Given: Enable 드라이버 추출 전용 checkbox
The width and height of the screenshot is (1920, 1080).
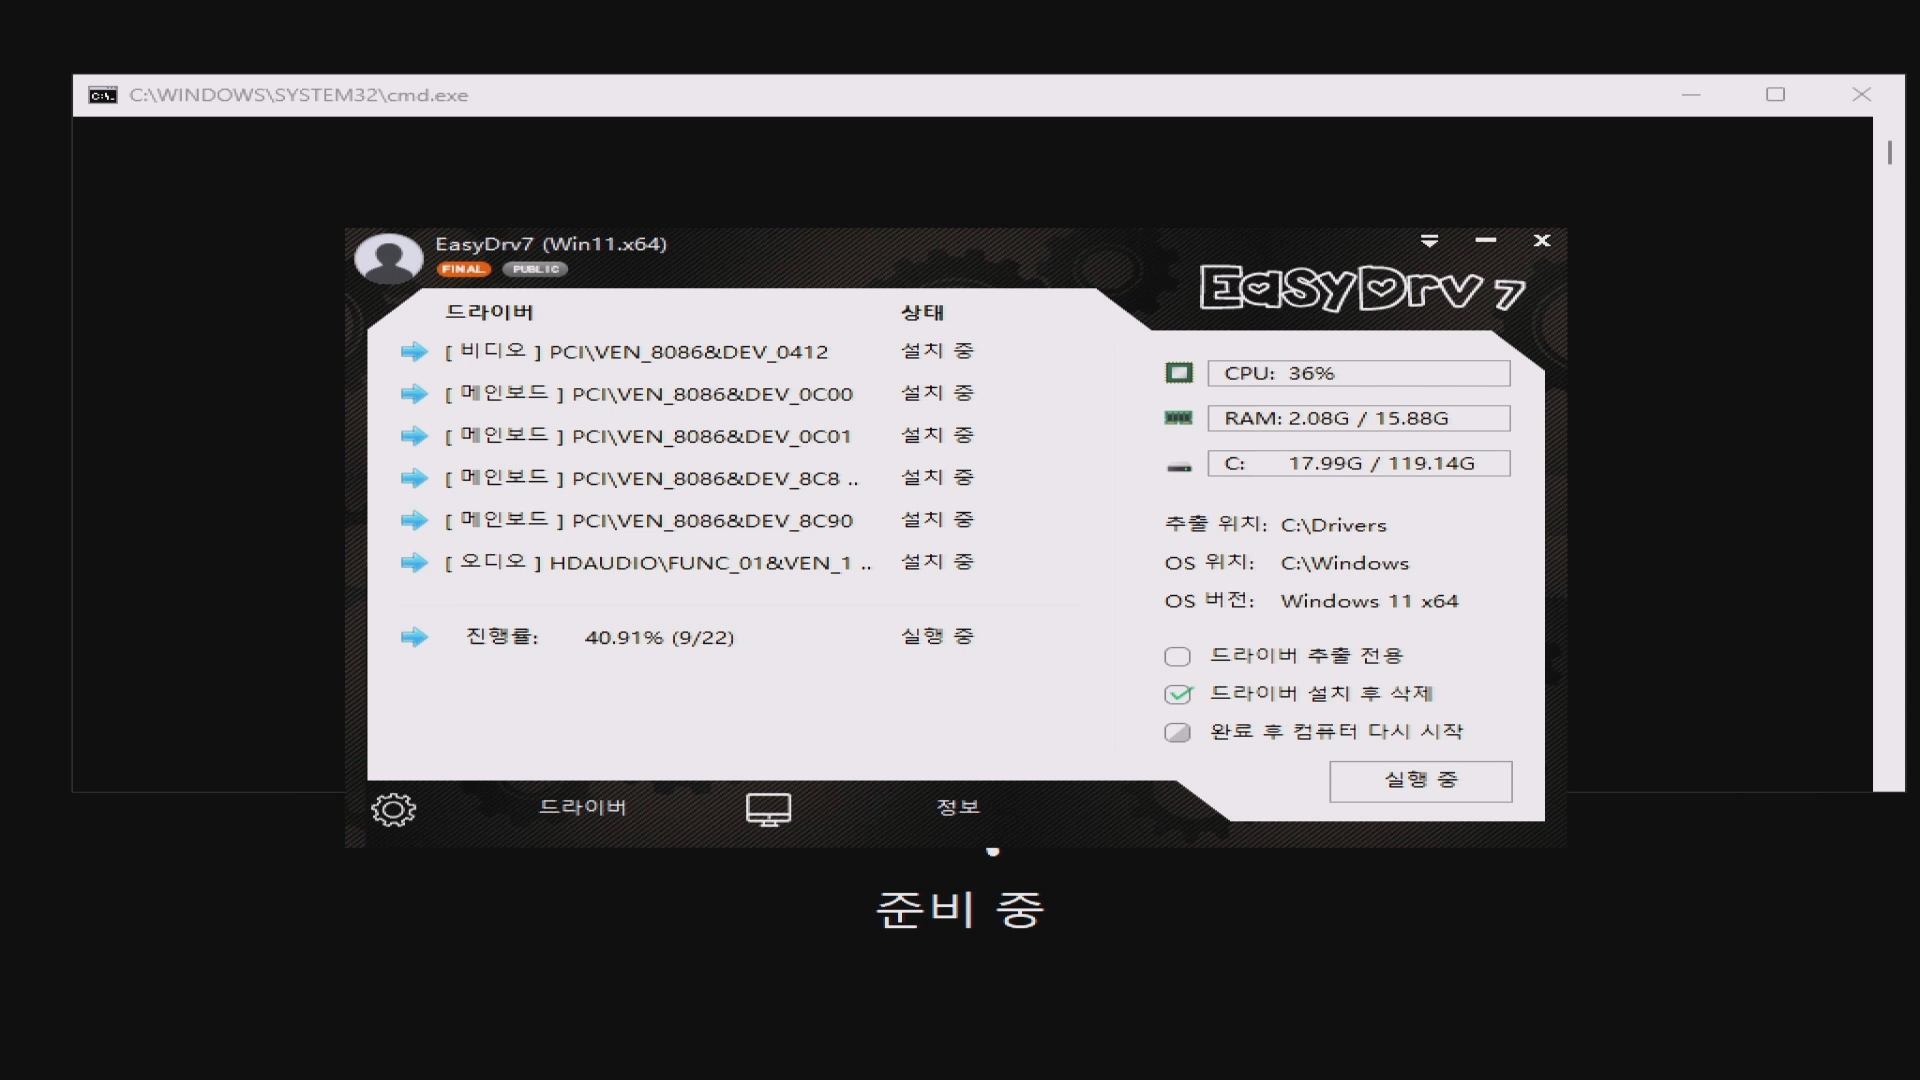Looking at the screenshot, I should click(1177, 657).
